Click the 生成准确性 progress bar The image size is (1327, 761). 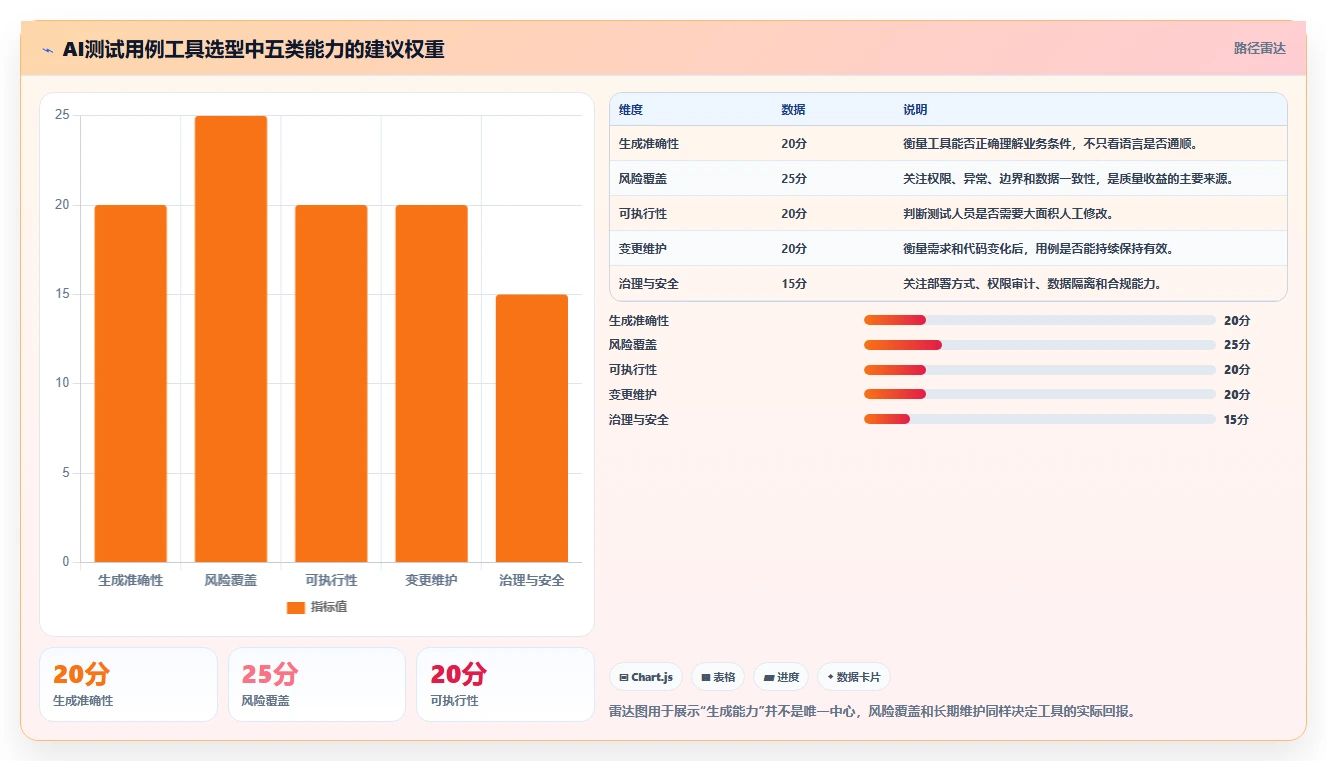coord(1040,320)
